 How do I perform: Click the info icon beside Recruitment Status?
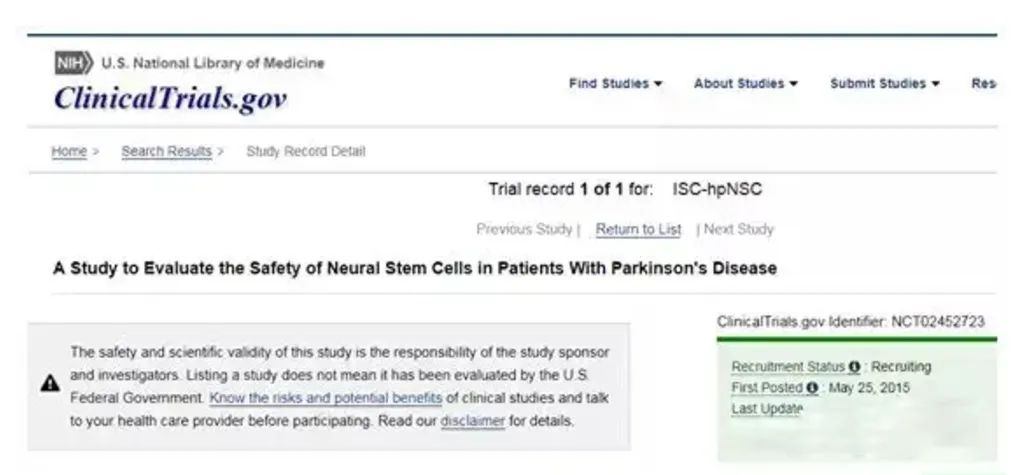tap(855, 367)
